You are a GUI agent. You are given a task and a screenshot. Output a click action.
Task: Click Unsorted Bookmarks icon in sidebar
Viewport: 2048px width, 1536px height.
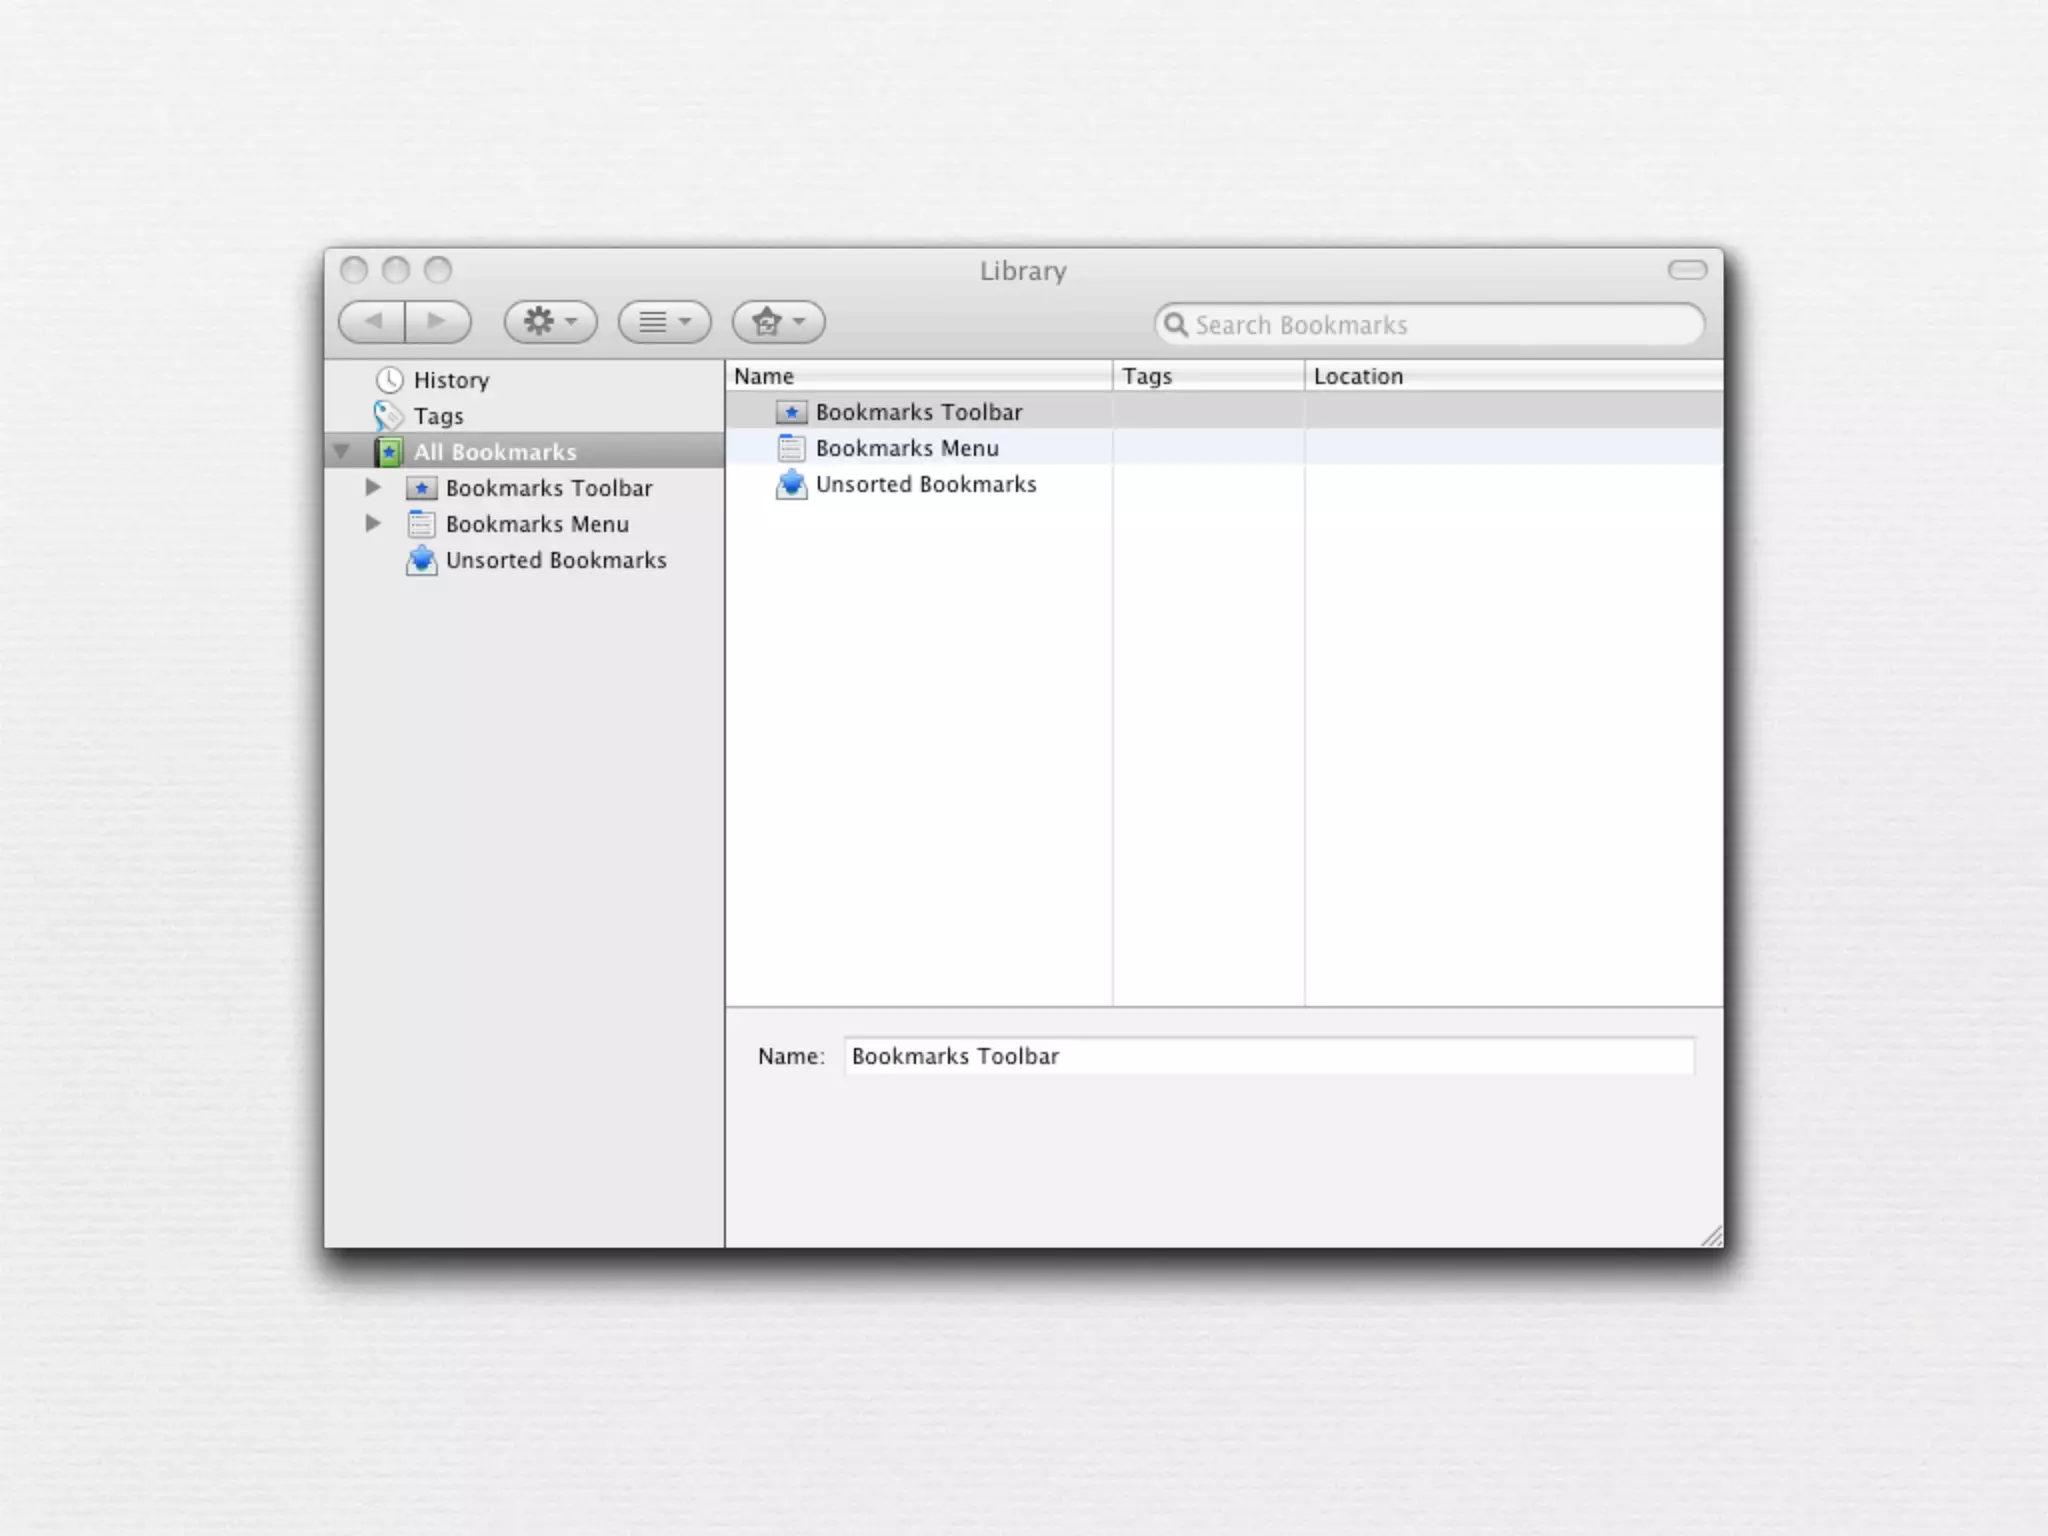pos(421,560)
